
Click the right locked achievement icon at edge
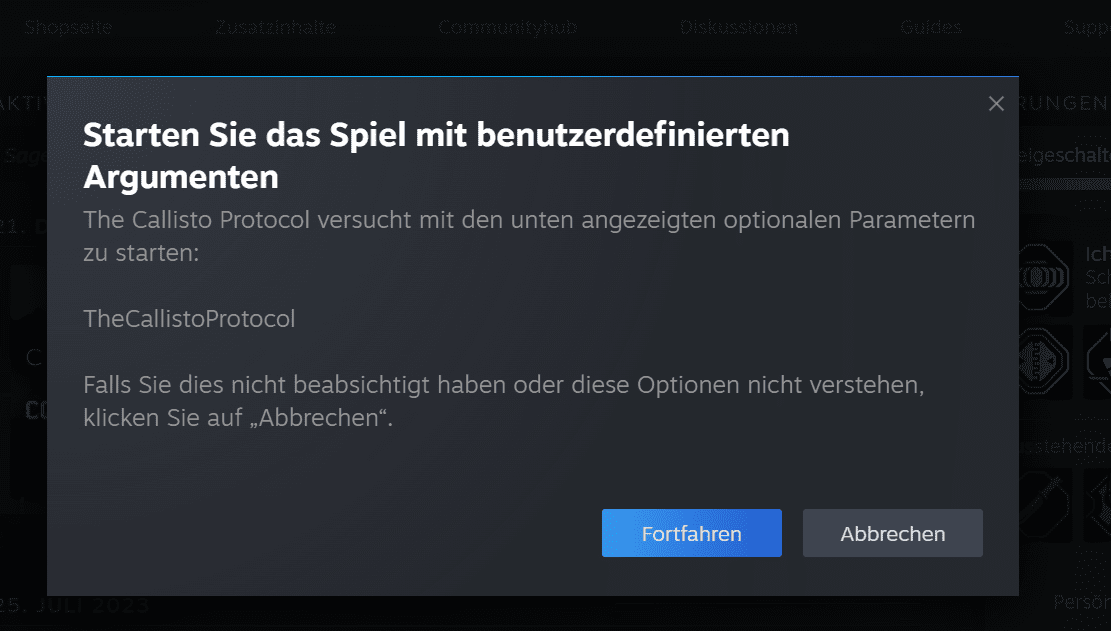point(1098,505)
